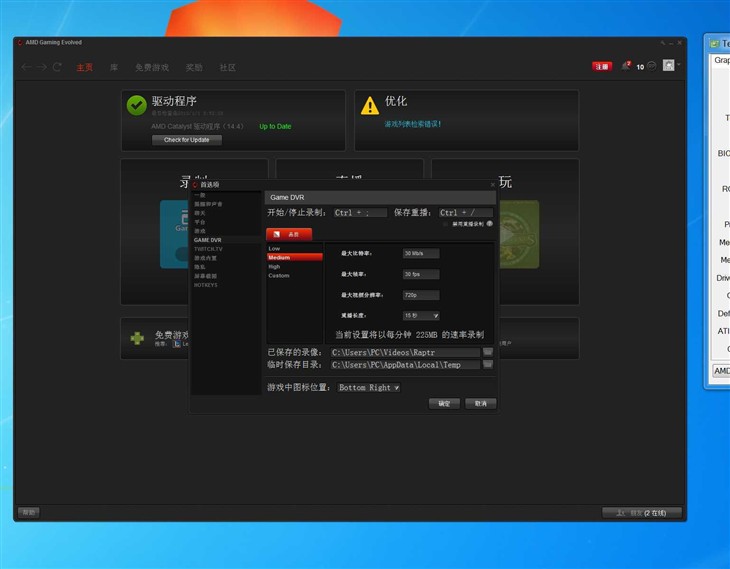Image resolution: width=730 pixels, height=569 pixels.
Task: Select TWITCH.TV in preferences sidebar
Action: (207, 249)
